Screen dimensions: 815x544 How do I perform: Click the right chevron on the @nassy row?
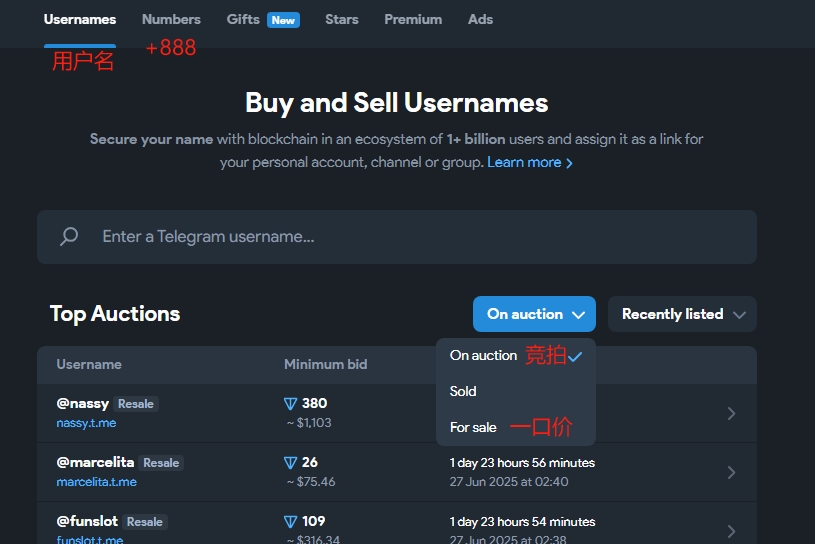click(731, 414)
